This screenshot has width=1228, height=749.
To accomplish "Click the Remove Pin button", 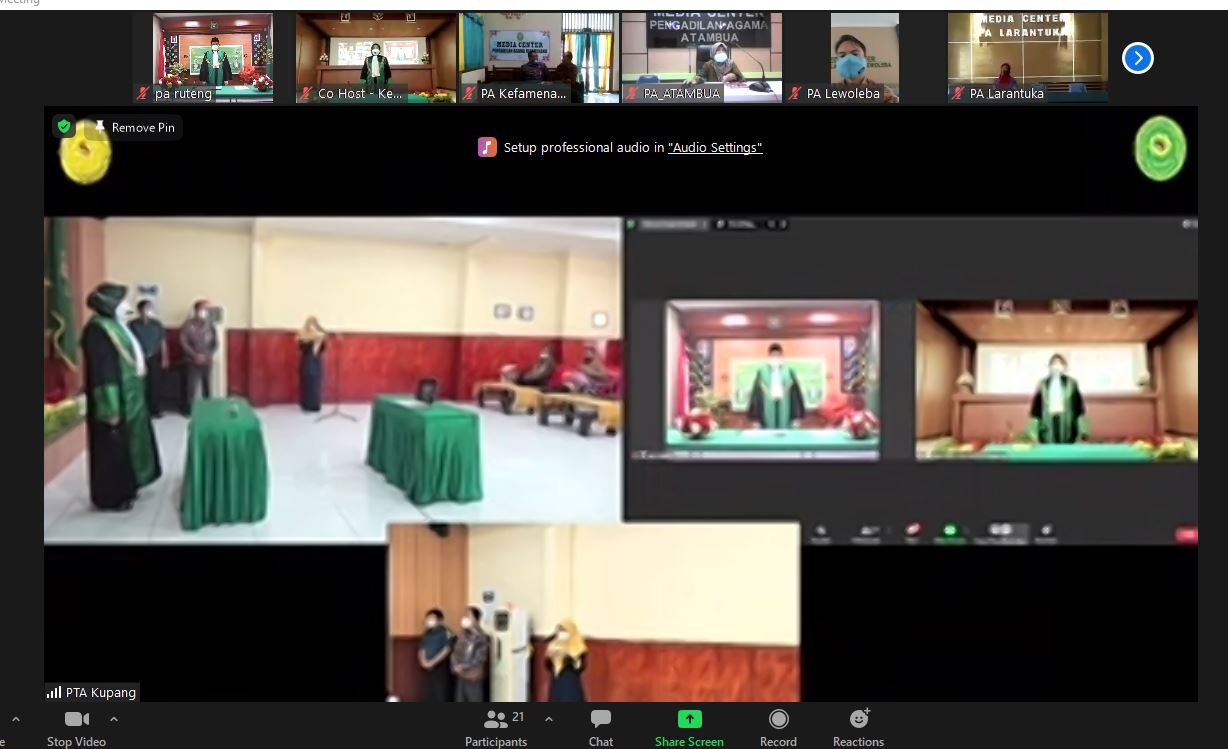I will 134,127.
